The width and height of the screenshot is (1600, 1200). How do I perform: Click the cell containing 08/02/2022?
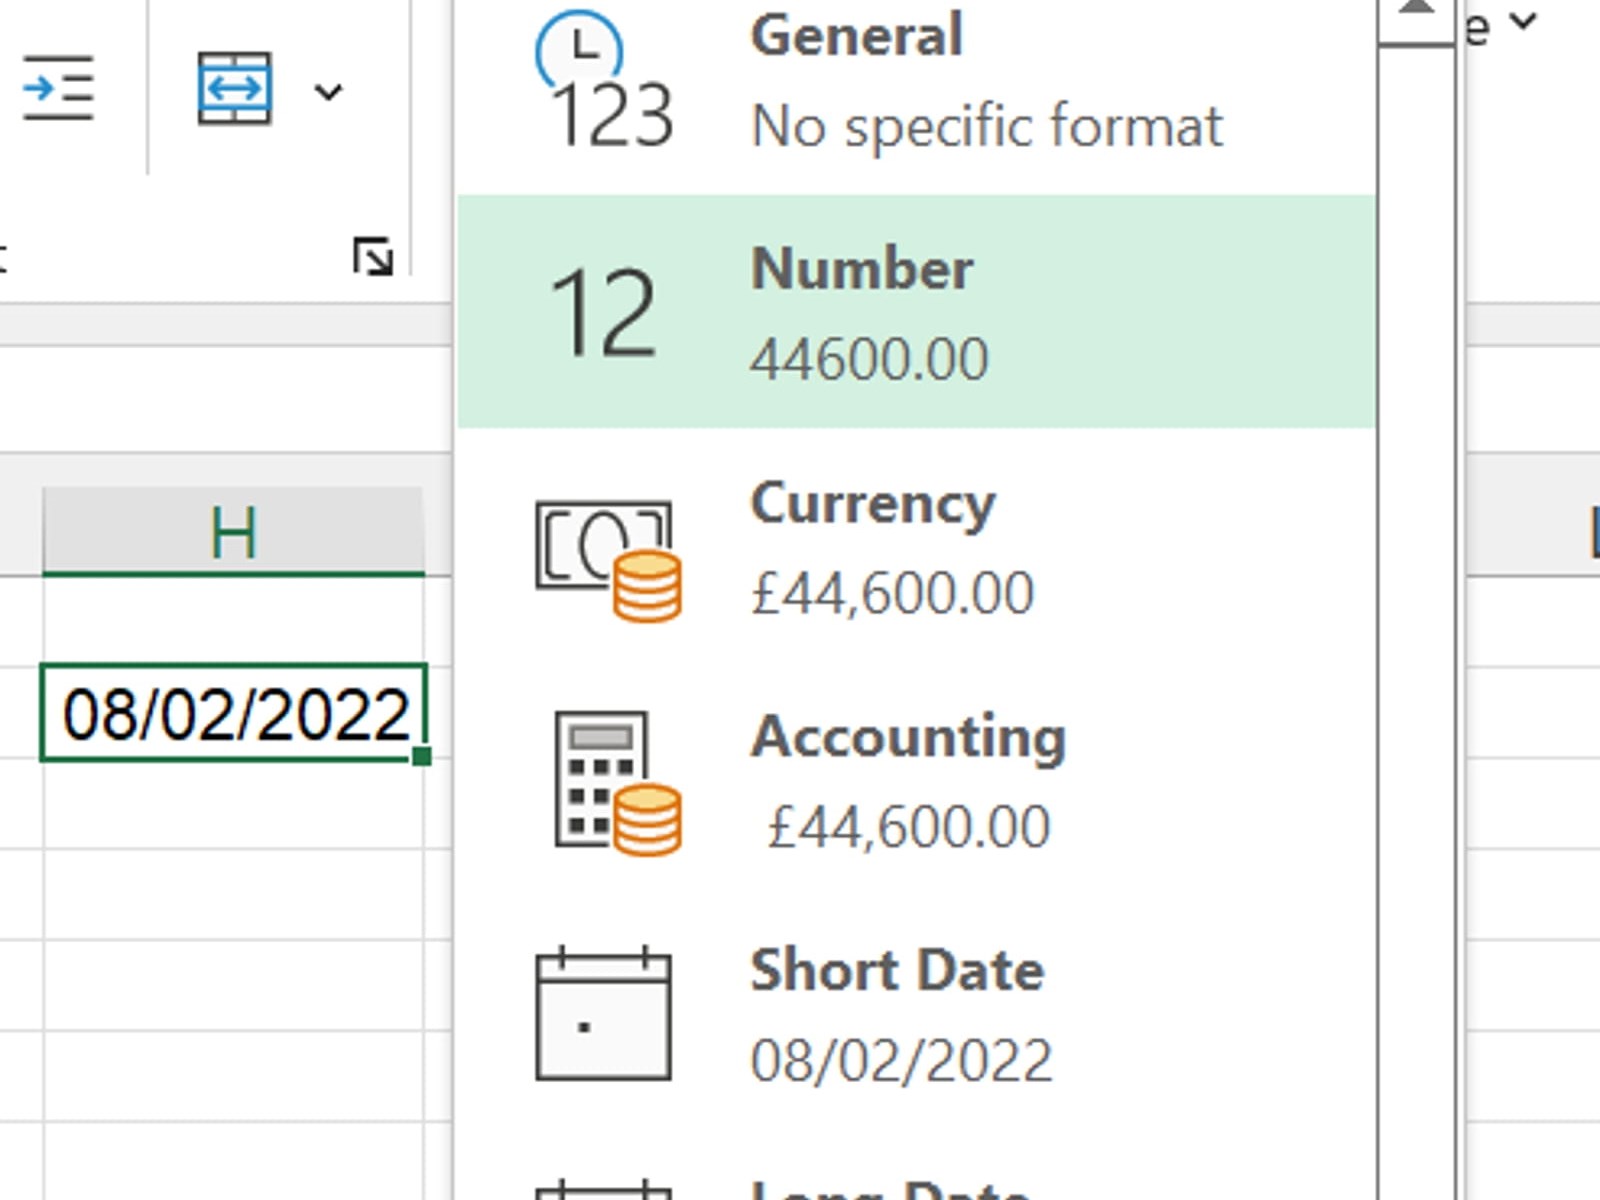[x=233, y=713]
